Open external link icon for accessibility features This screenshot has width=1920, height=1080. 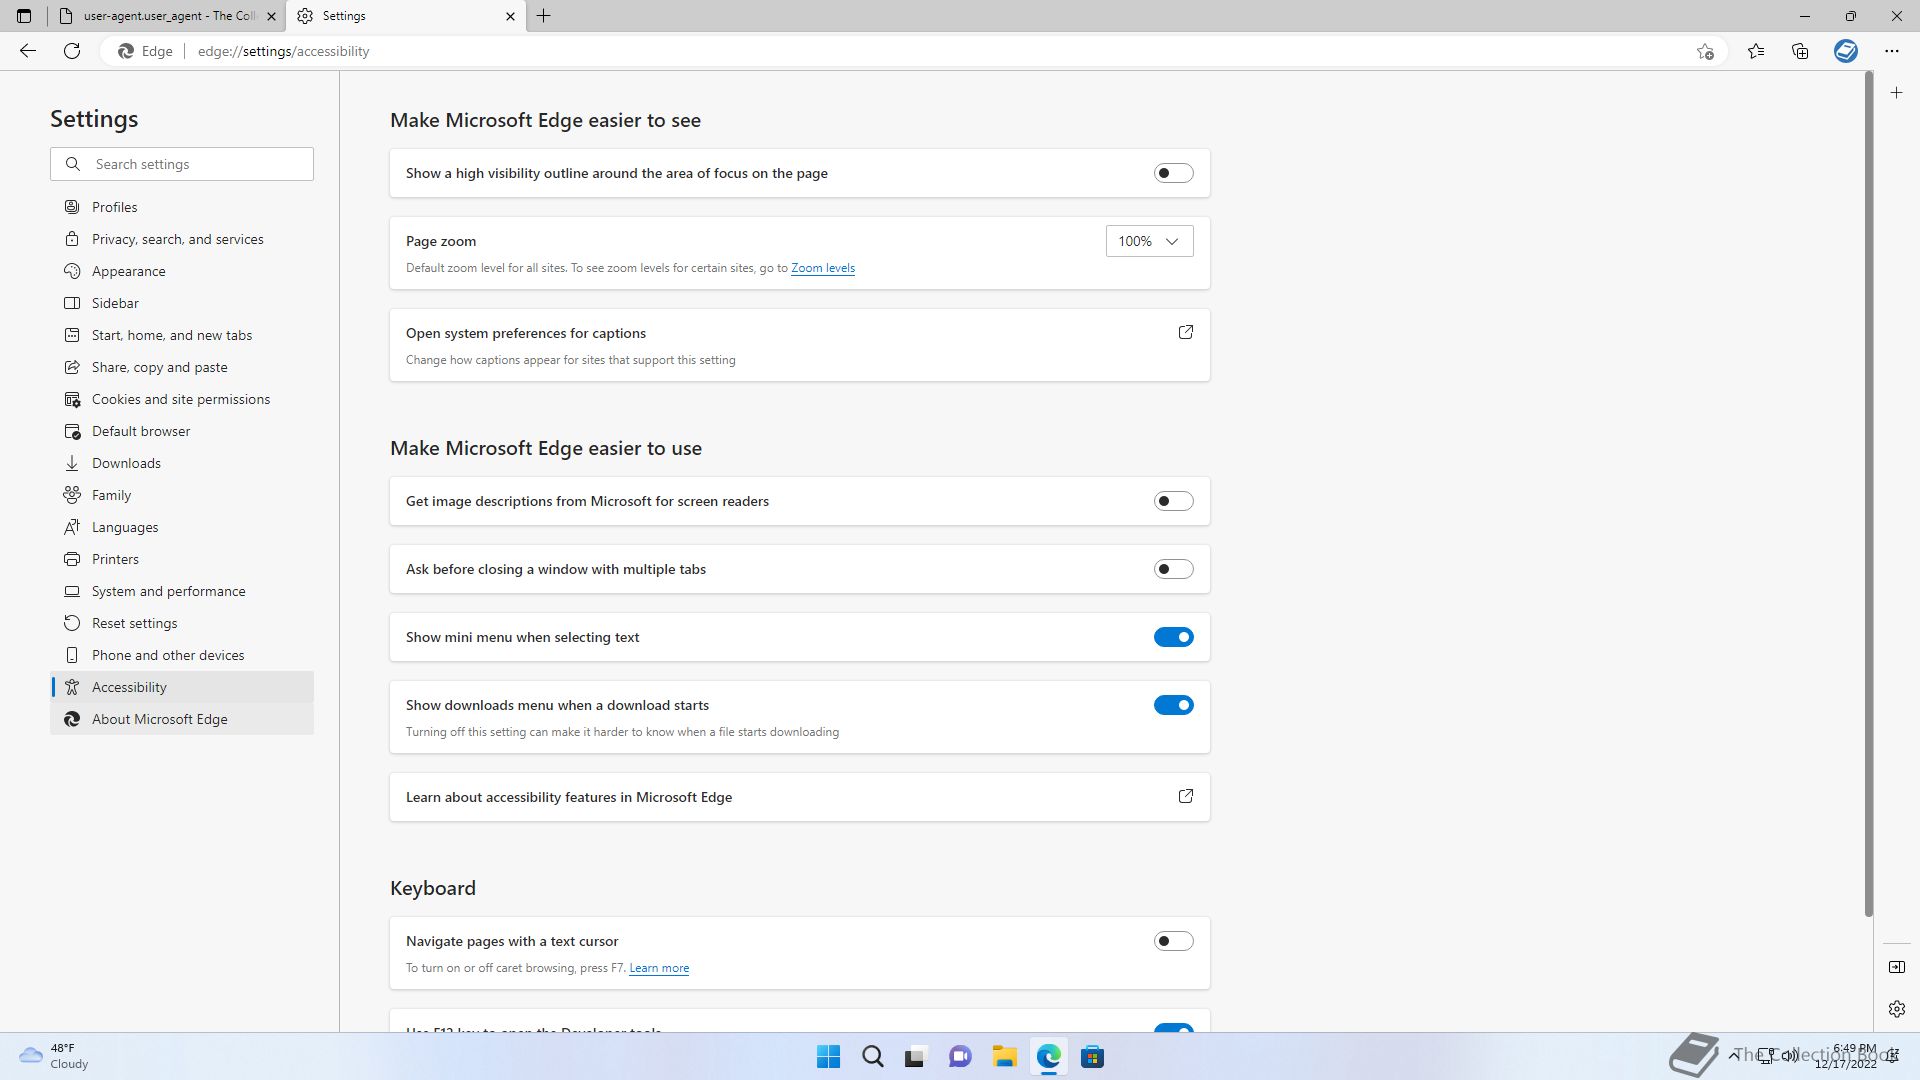pos(1186,796)
